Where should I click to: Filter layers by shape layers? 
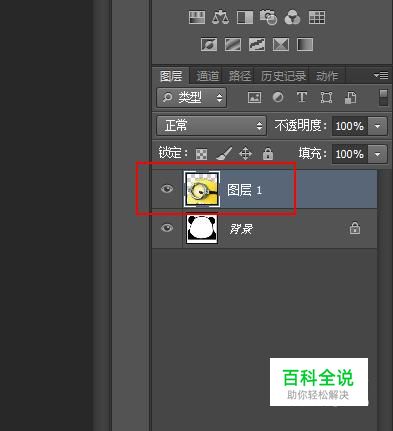click(326, 98)
